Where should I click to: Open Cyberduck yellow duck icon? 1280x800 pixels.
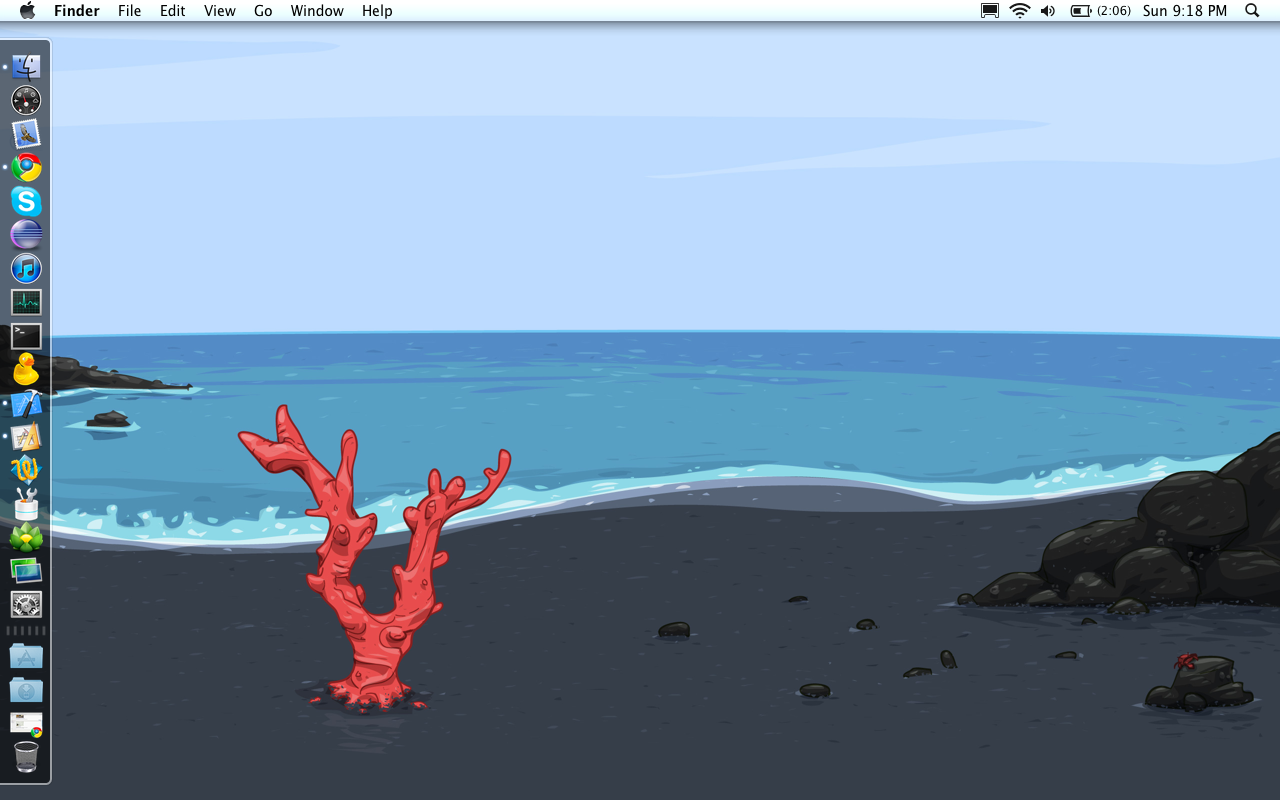click(26, 369)
